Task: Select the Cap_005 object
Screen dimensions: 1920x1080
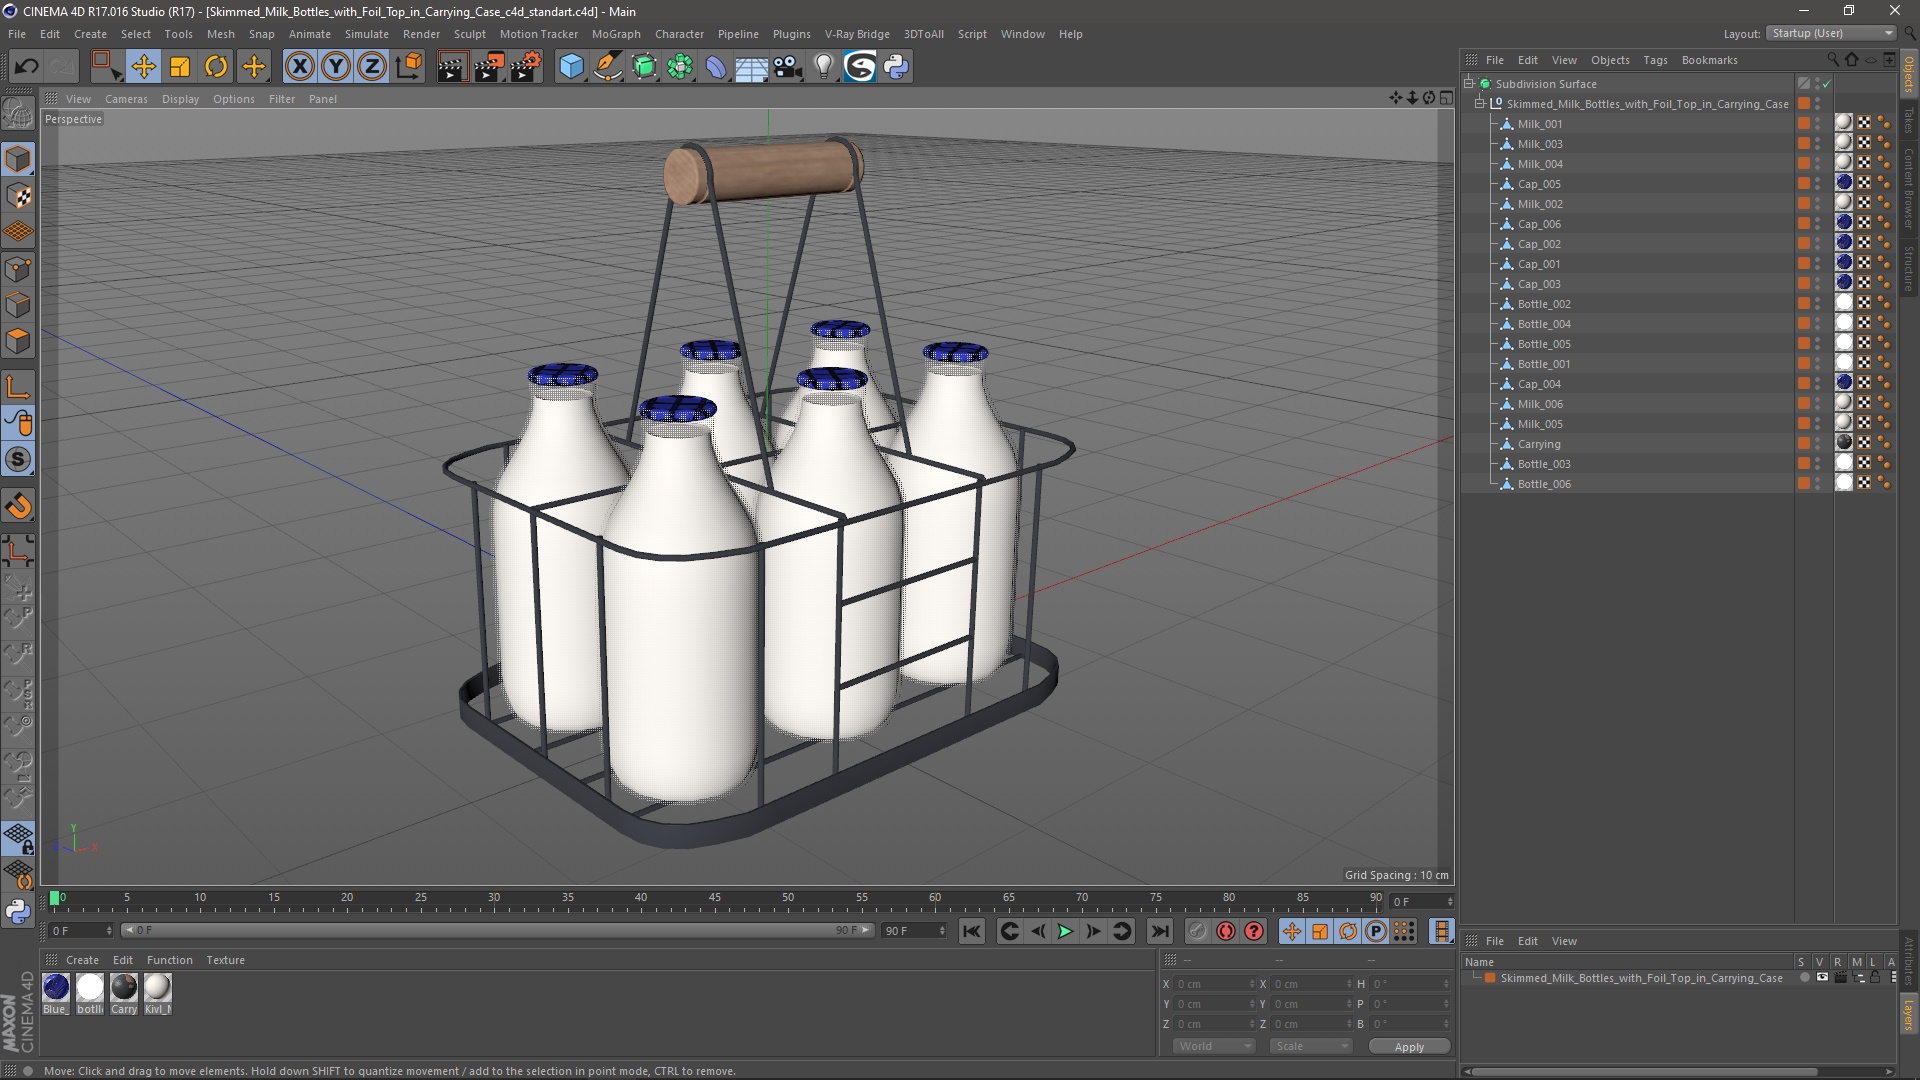Action: [1539, 184]
